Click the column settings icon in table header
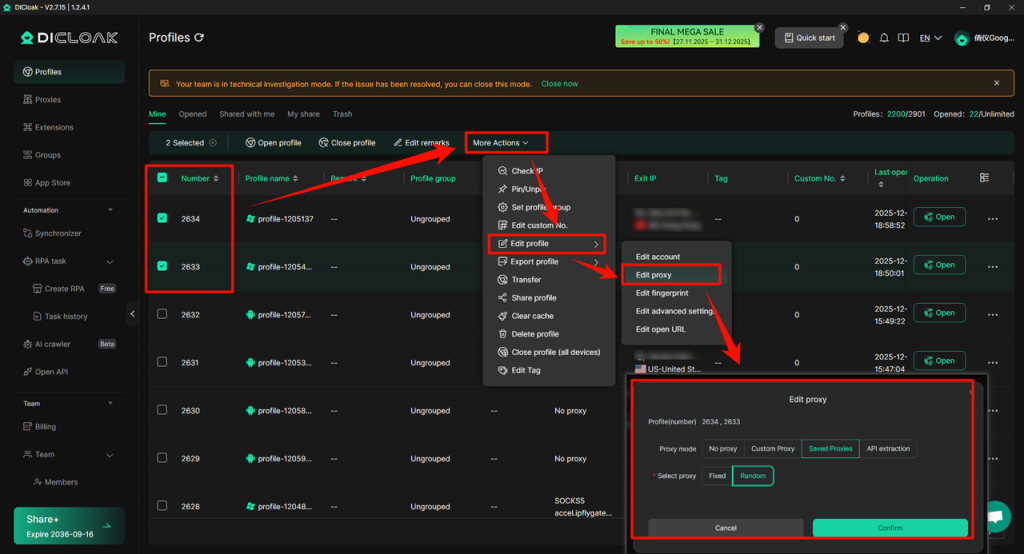1024x554 pixels. [984, 178]
